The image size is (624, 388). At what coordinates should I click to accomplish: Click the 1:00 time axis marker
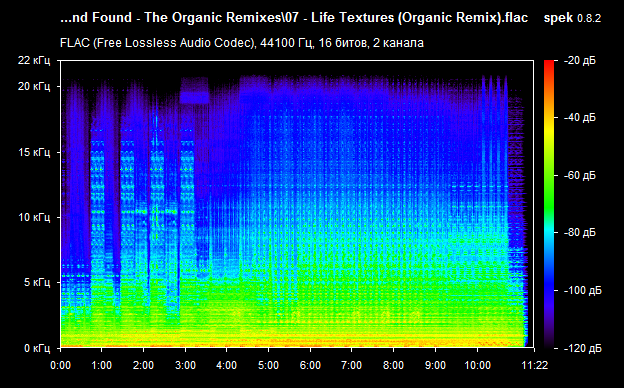(x=101, y=365)
